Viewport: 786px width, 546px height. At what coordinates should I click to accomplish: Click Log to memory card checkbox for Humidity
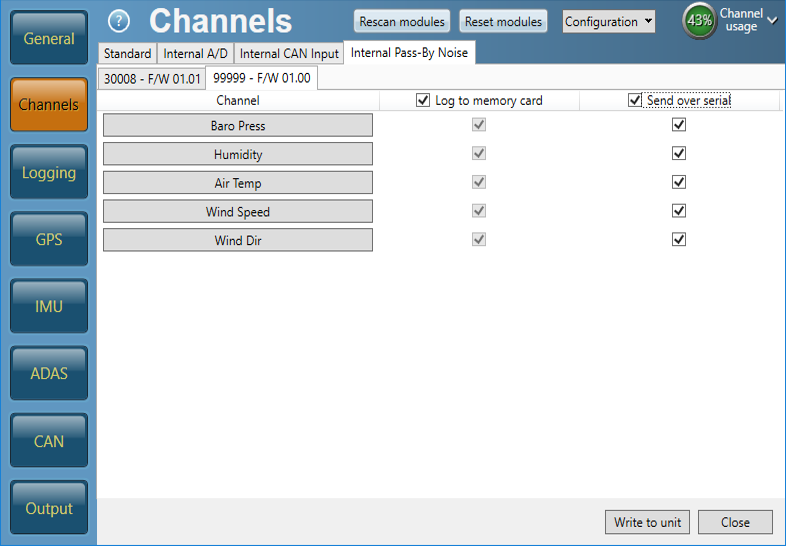(x=479, y=153)
